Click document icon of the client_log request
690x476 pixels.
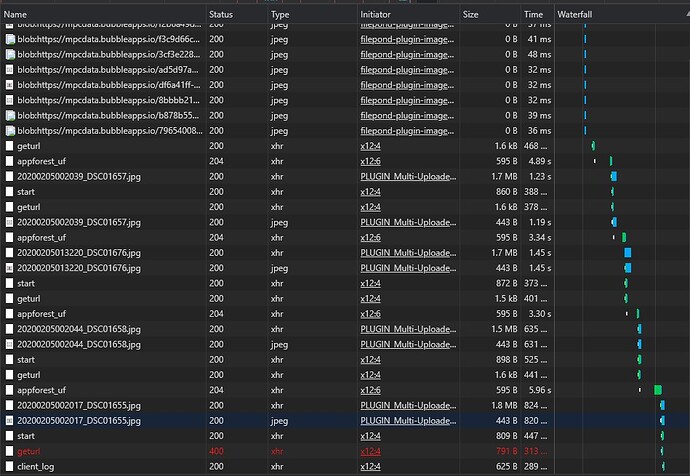[x=9, y=466]
